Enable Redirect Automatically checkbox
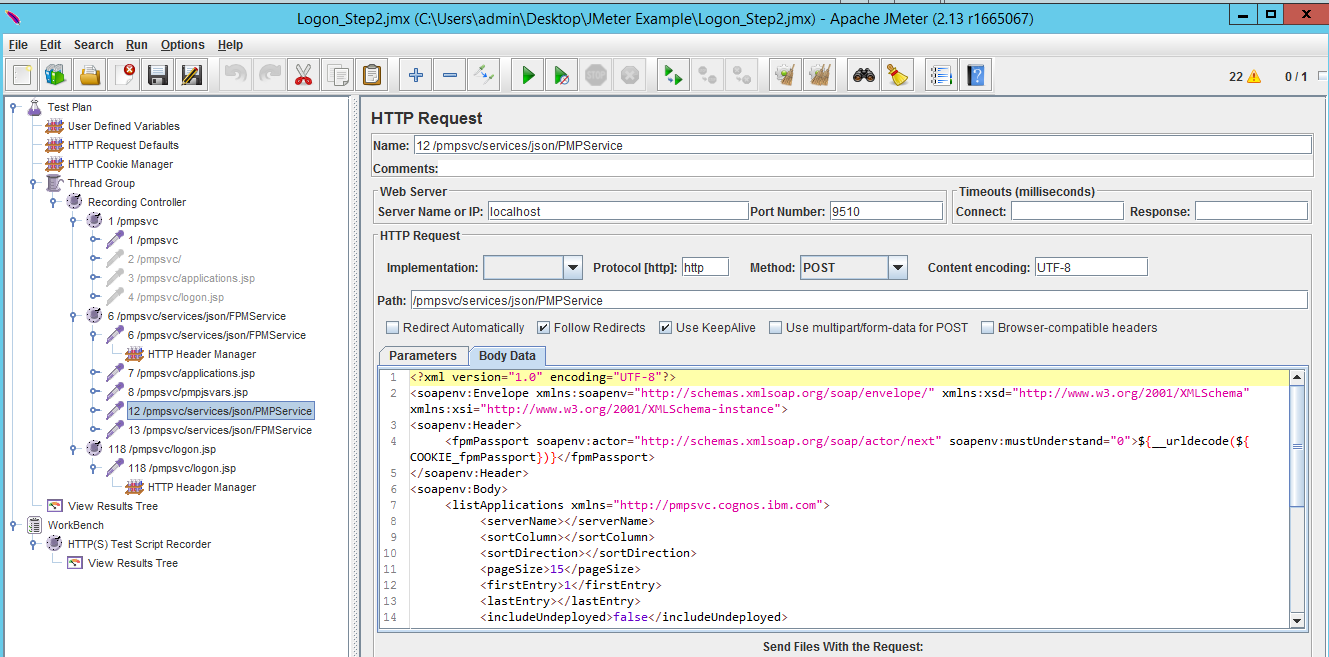 tap(392, 327)
